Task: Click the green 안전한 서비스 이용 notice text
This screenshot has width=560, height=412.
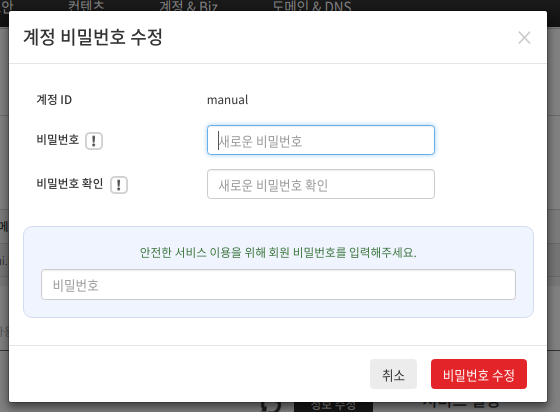Action: [278, 252]
